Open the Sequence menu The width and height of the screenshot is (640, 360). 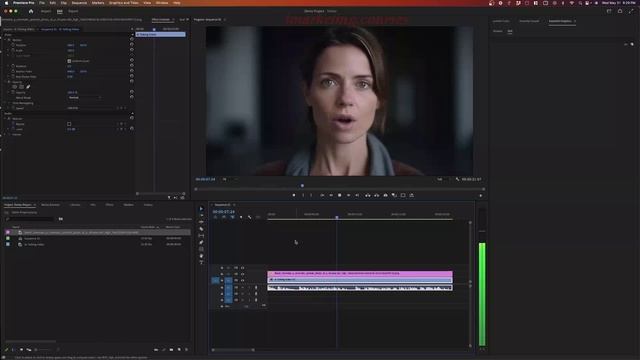pos(79,3)
